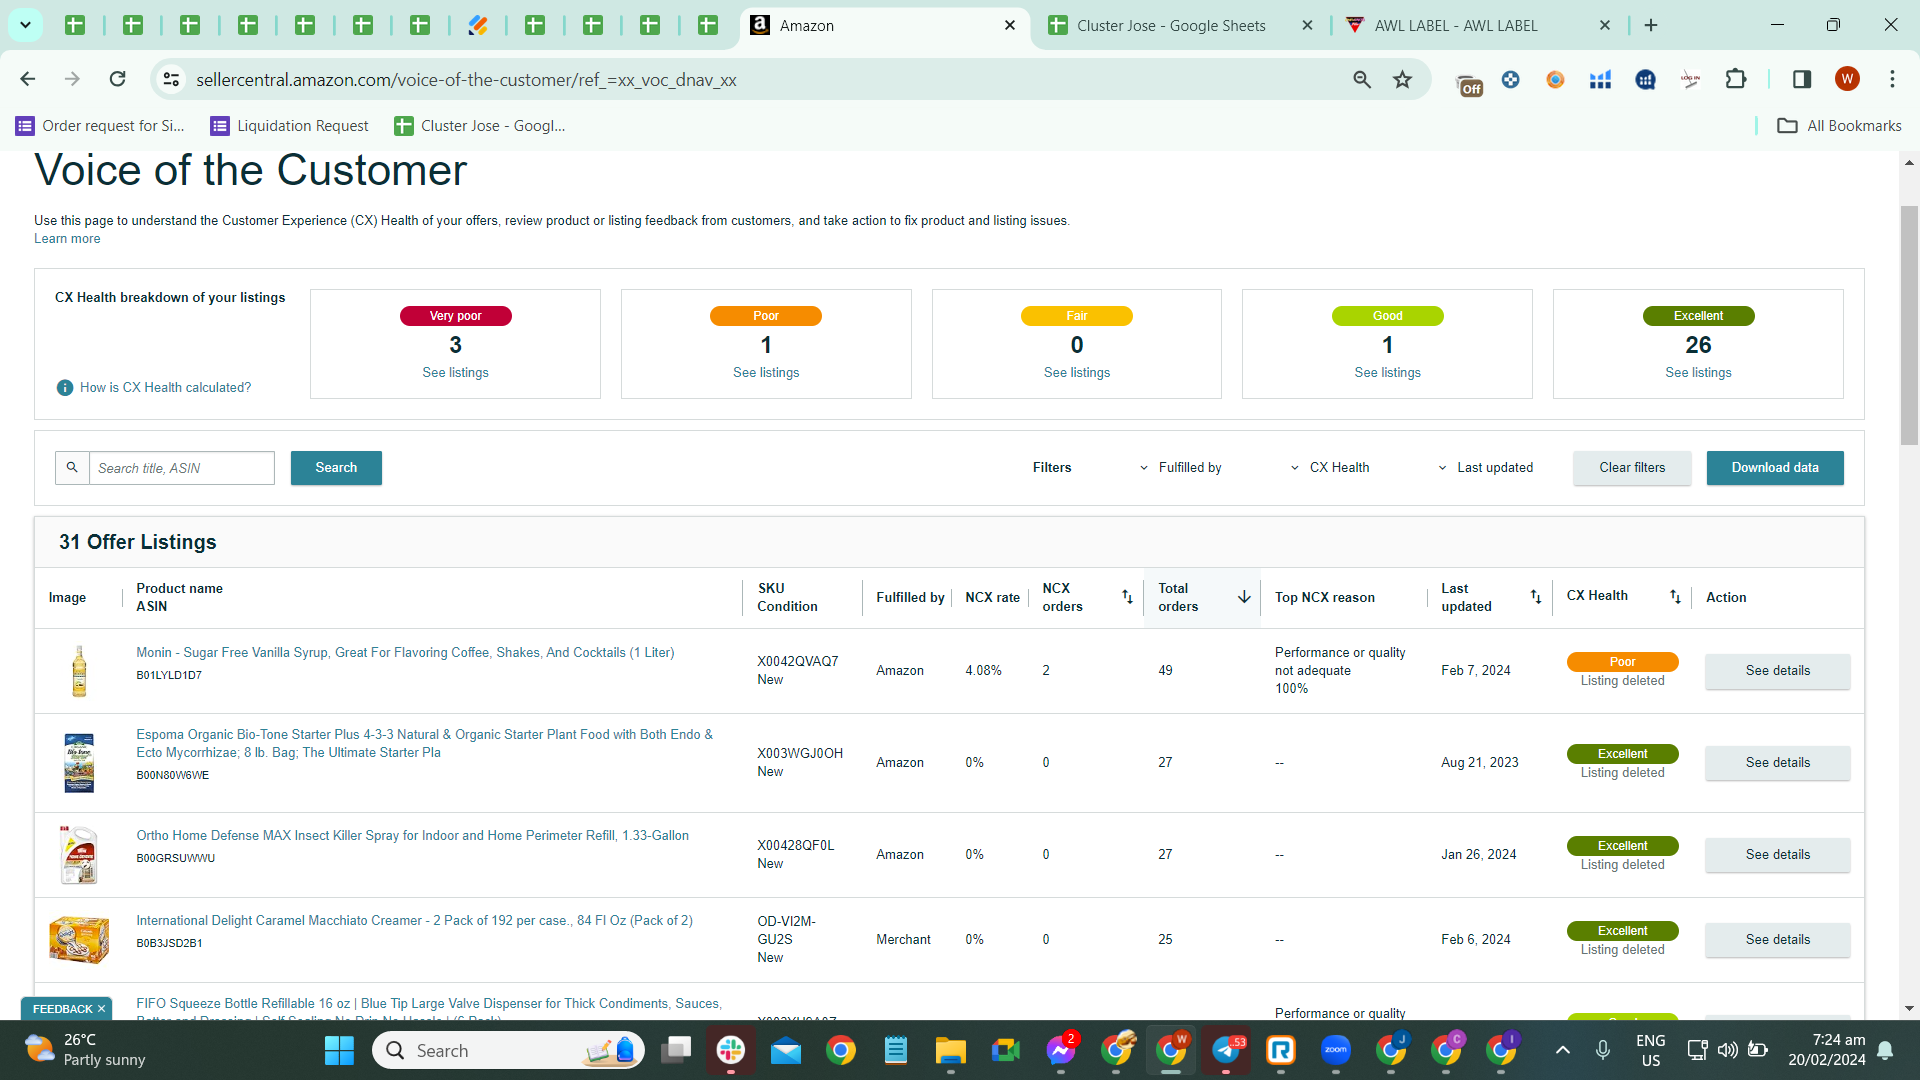Open Zoom from the taskbar
1920x1080 pixels.
(1336, 1050)
